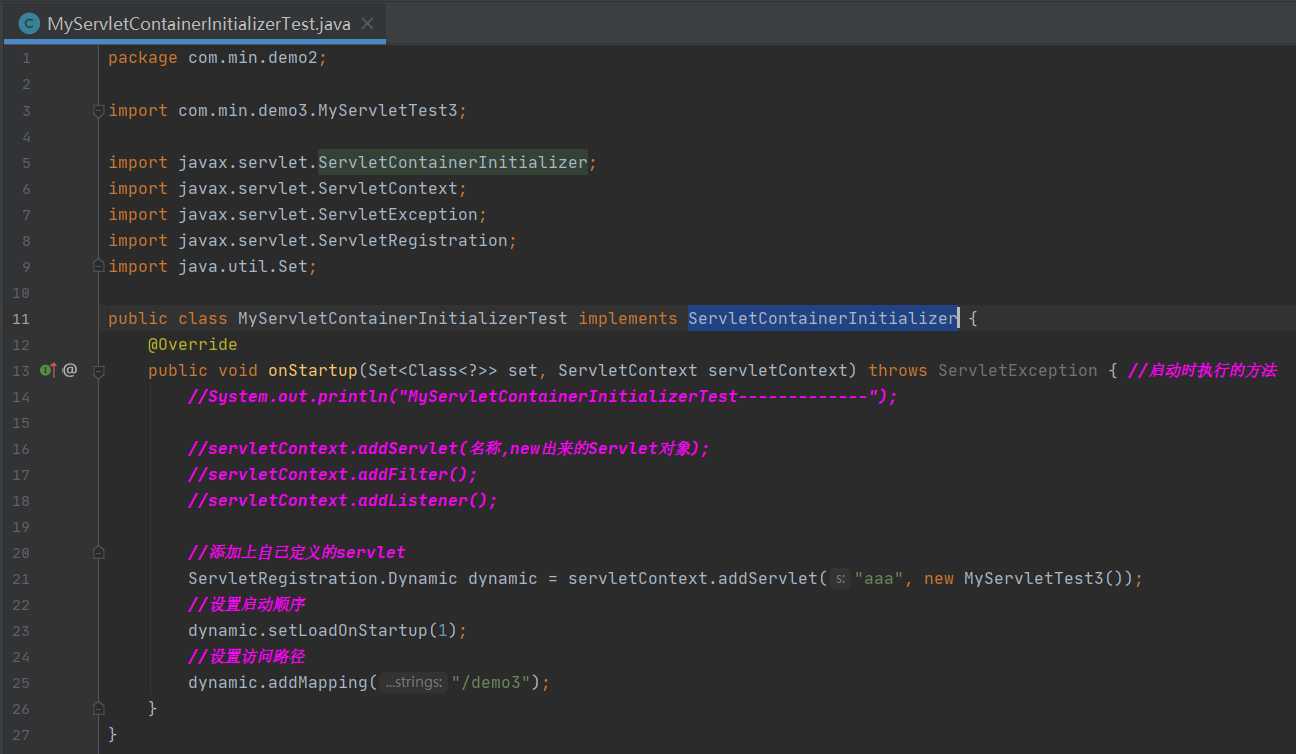Click 'ServletRegistration.Dynamic' on line 21
Screen dimensions: 1296x754
pos(323,578)
